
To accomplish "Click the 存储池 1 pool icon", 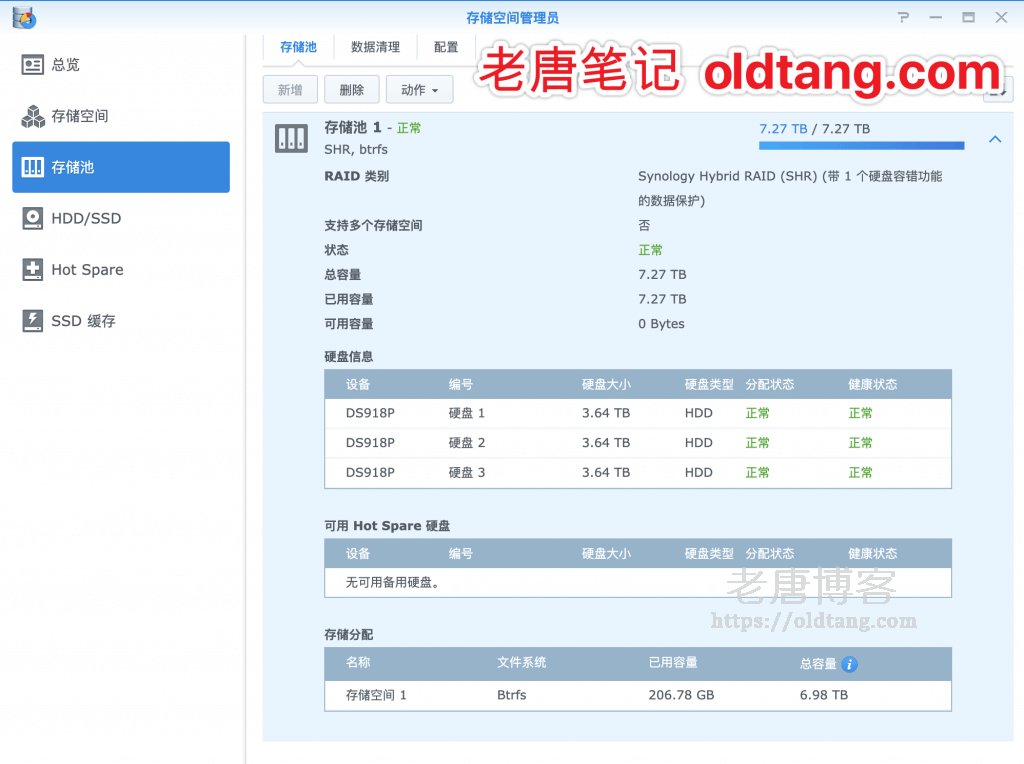I will [291, 138].
